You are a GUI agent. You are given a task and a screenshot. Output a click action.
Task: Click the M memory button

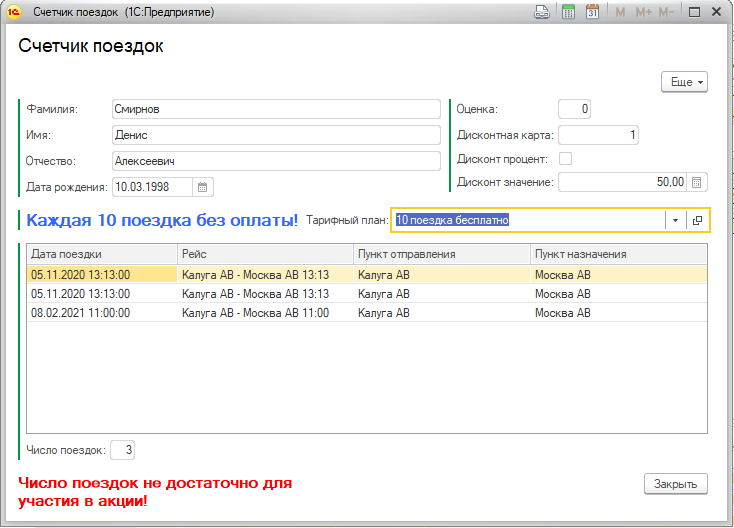(620, 12)
